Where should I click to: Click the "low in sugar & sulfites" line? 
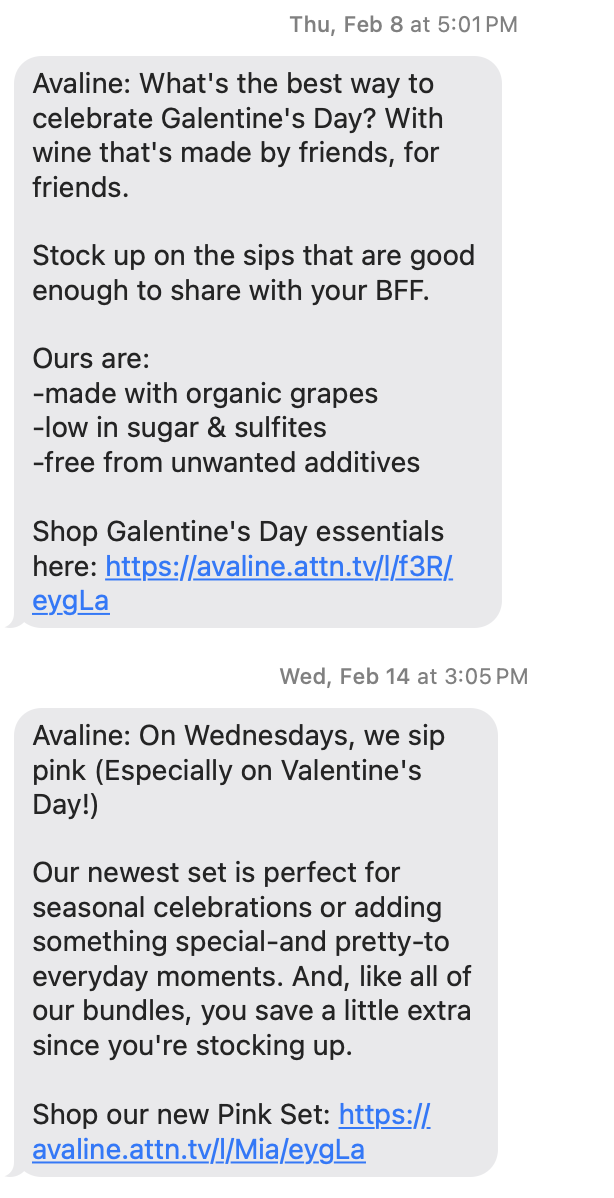(180, 428)
